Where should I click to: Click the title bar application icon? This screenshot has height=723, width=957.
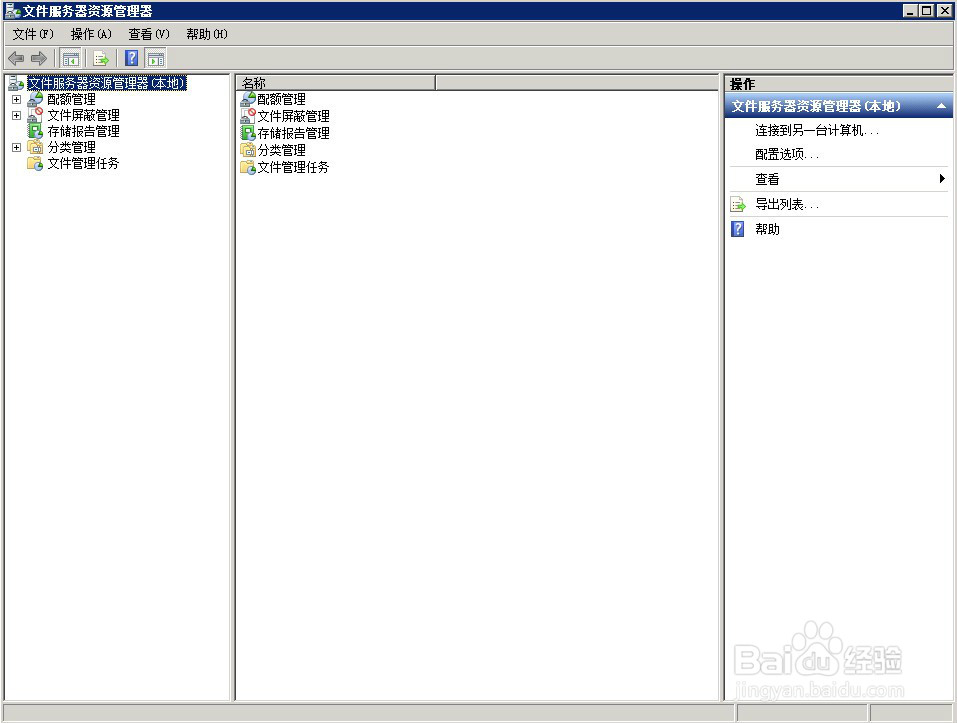[12, 10]
